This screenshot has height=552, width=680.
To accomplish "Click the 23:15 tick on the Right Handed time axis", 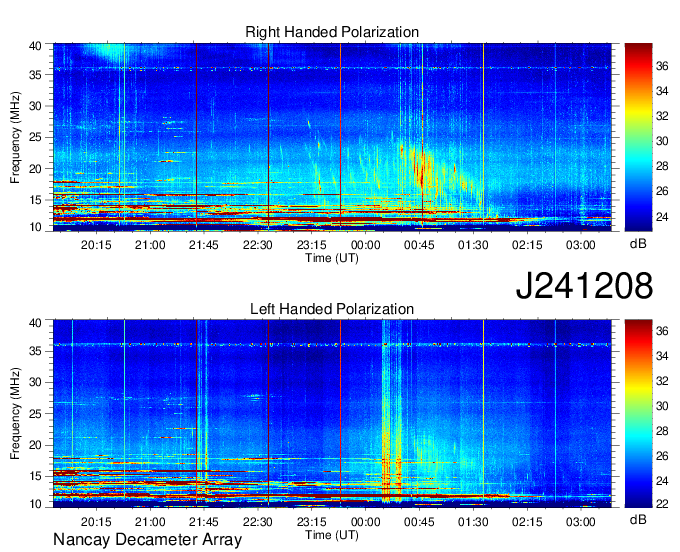I will pyautogui.click(x=311, y=245).
